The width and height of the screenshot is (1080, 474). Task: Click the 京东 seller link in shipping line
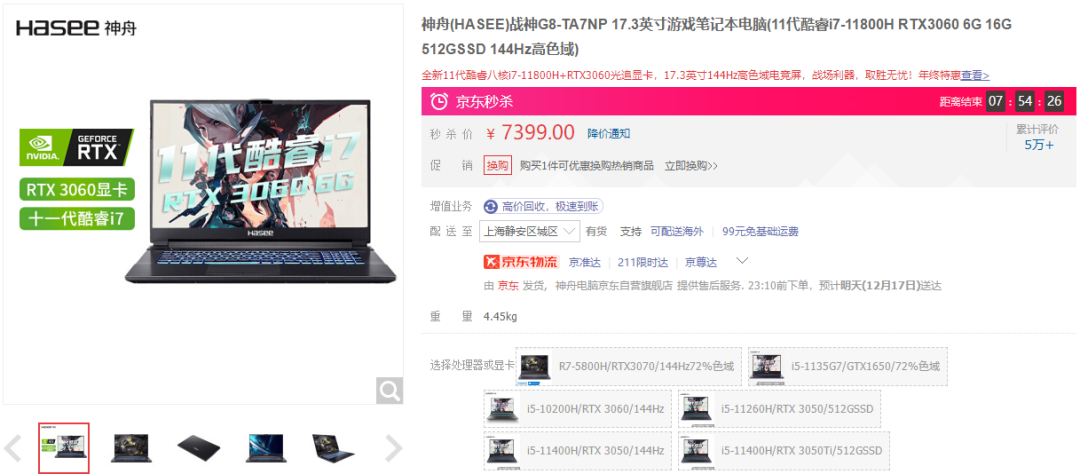[508, 285]
